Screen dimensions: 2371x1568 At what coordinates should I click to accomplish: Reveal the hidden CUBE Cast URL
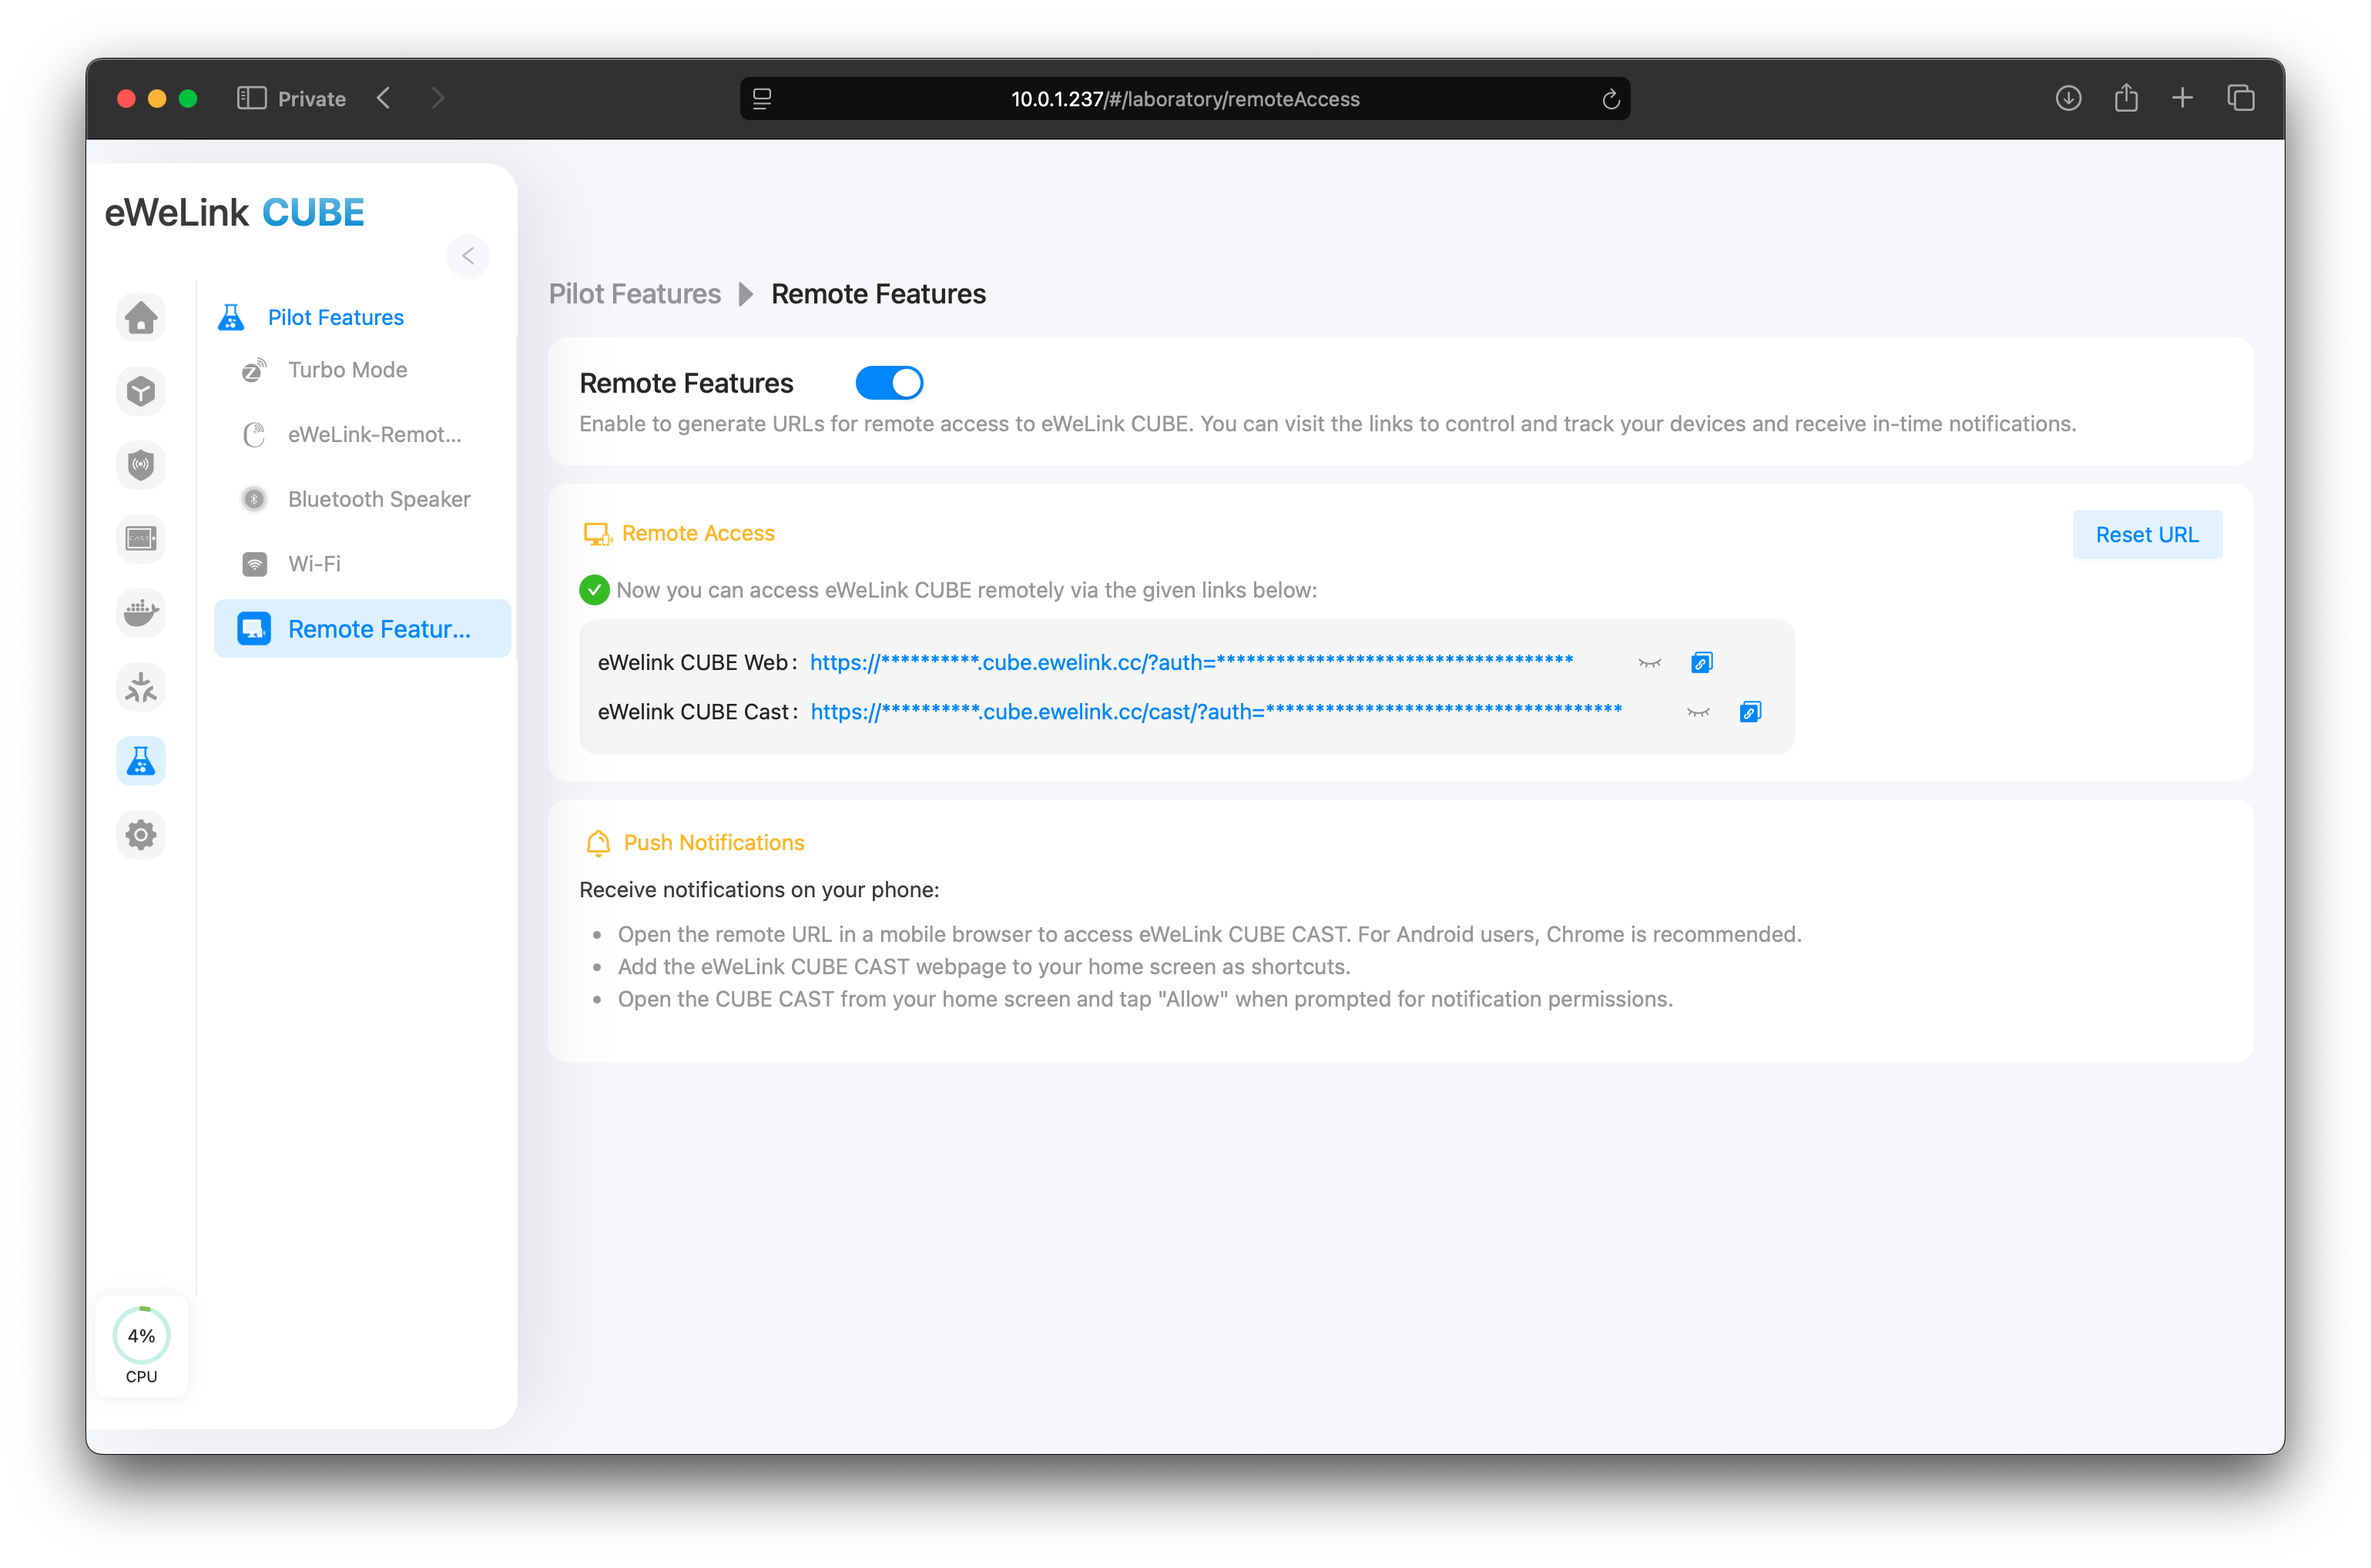(x=1698, y=712)
